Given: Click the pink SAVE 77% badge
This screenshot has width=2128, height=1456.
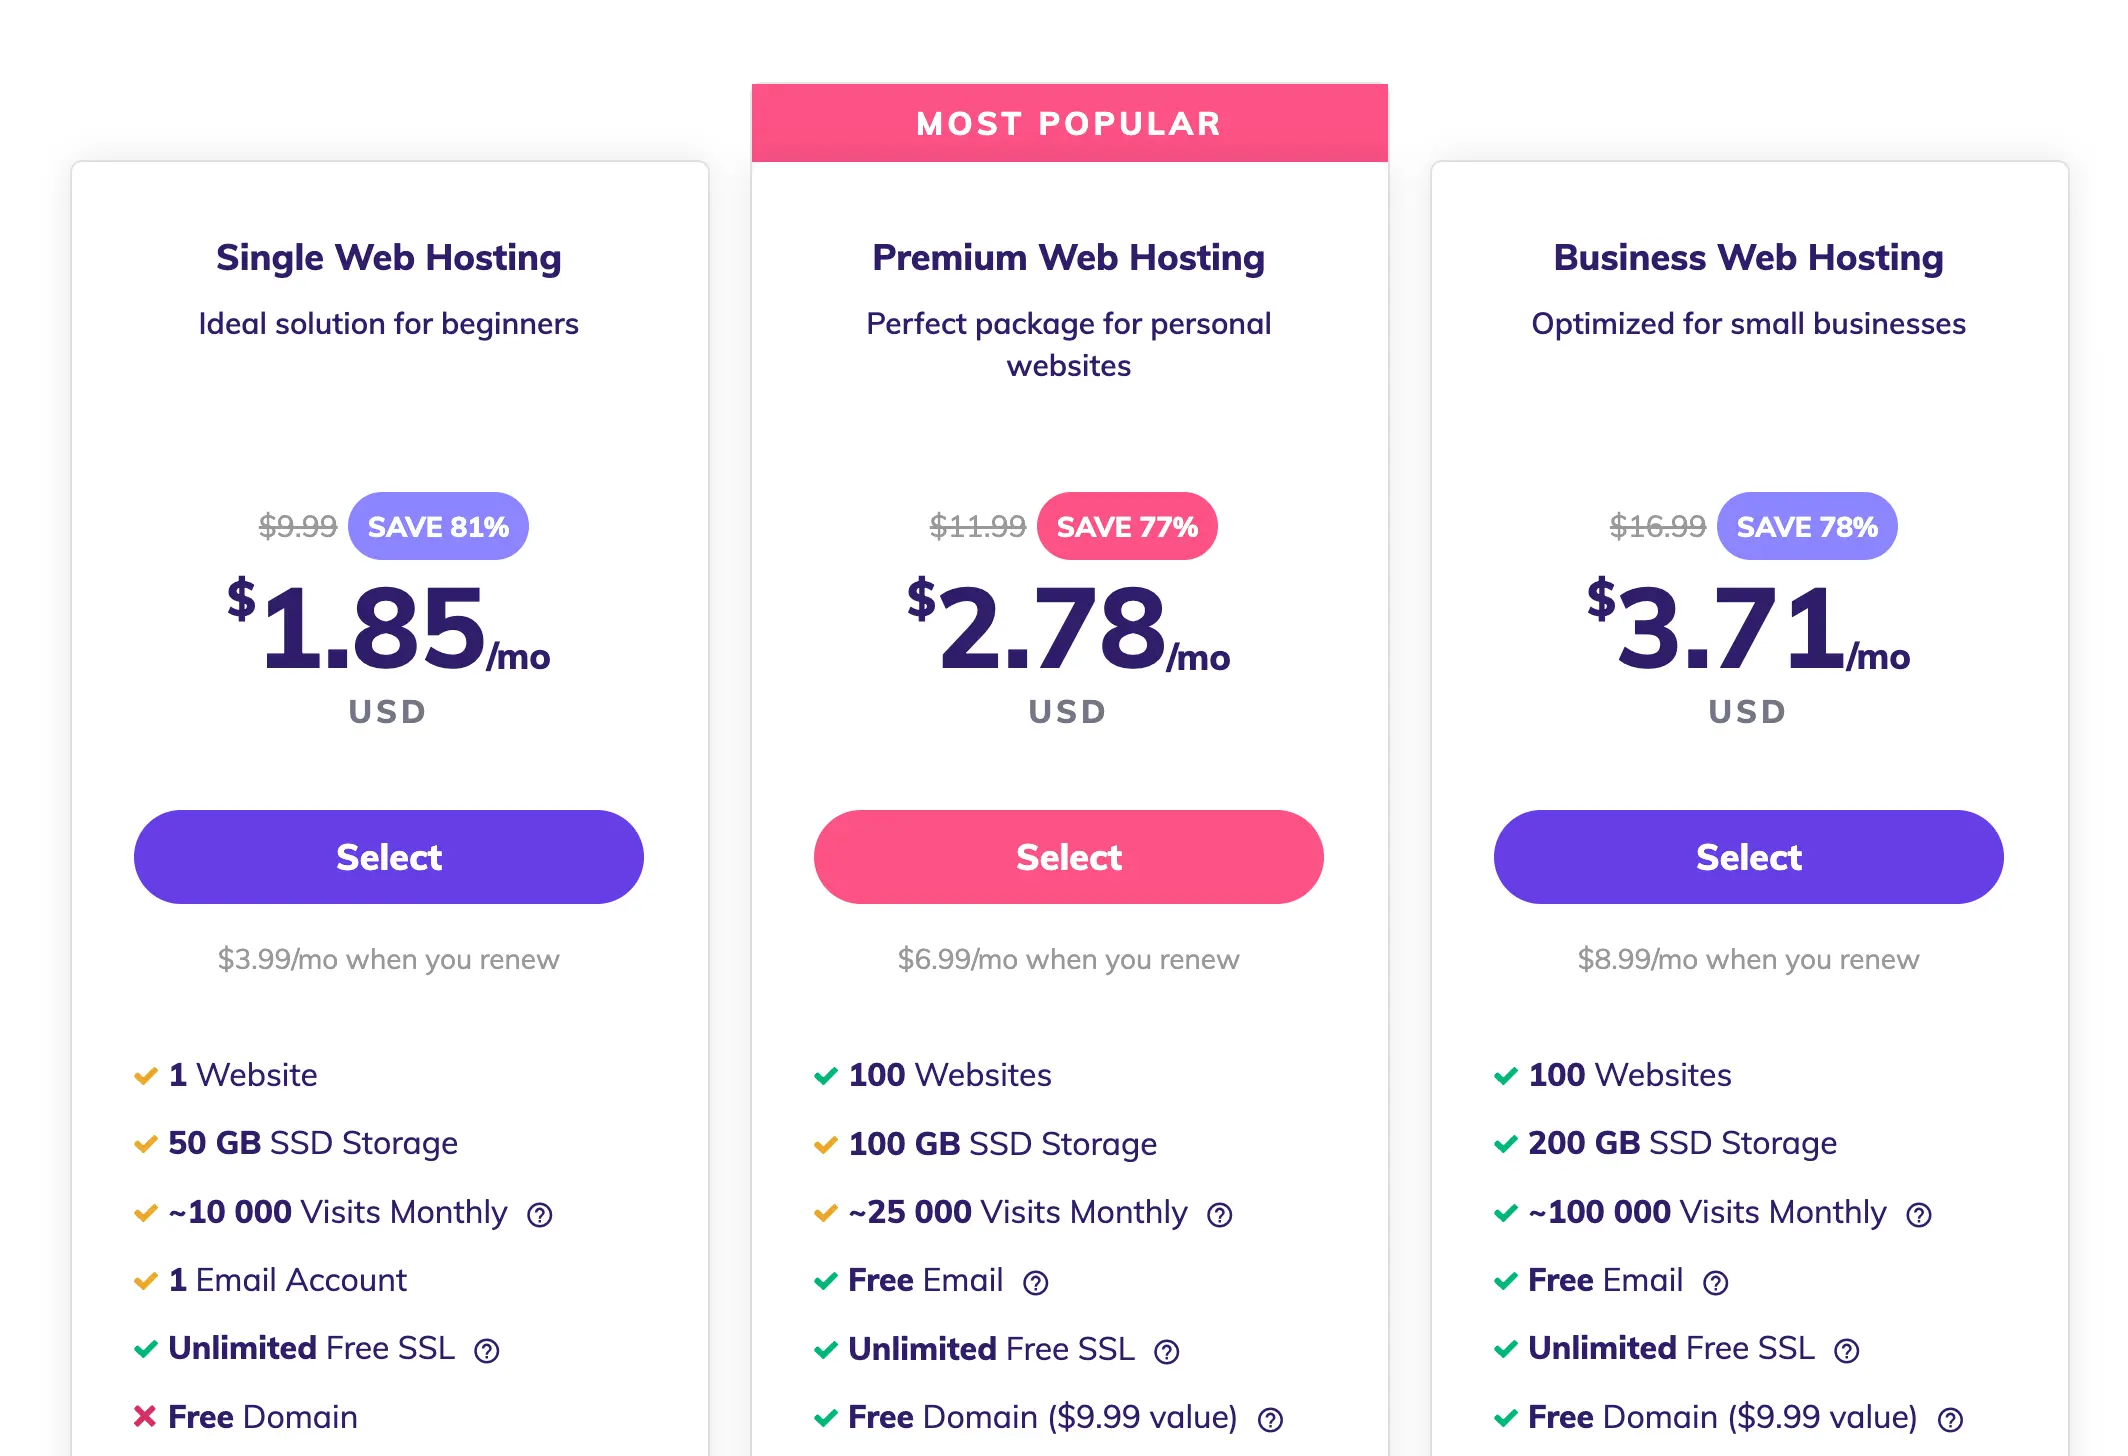Looking at the screenshot, I should coord(1127,526).
